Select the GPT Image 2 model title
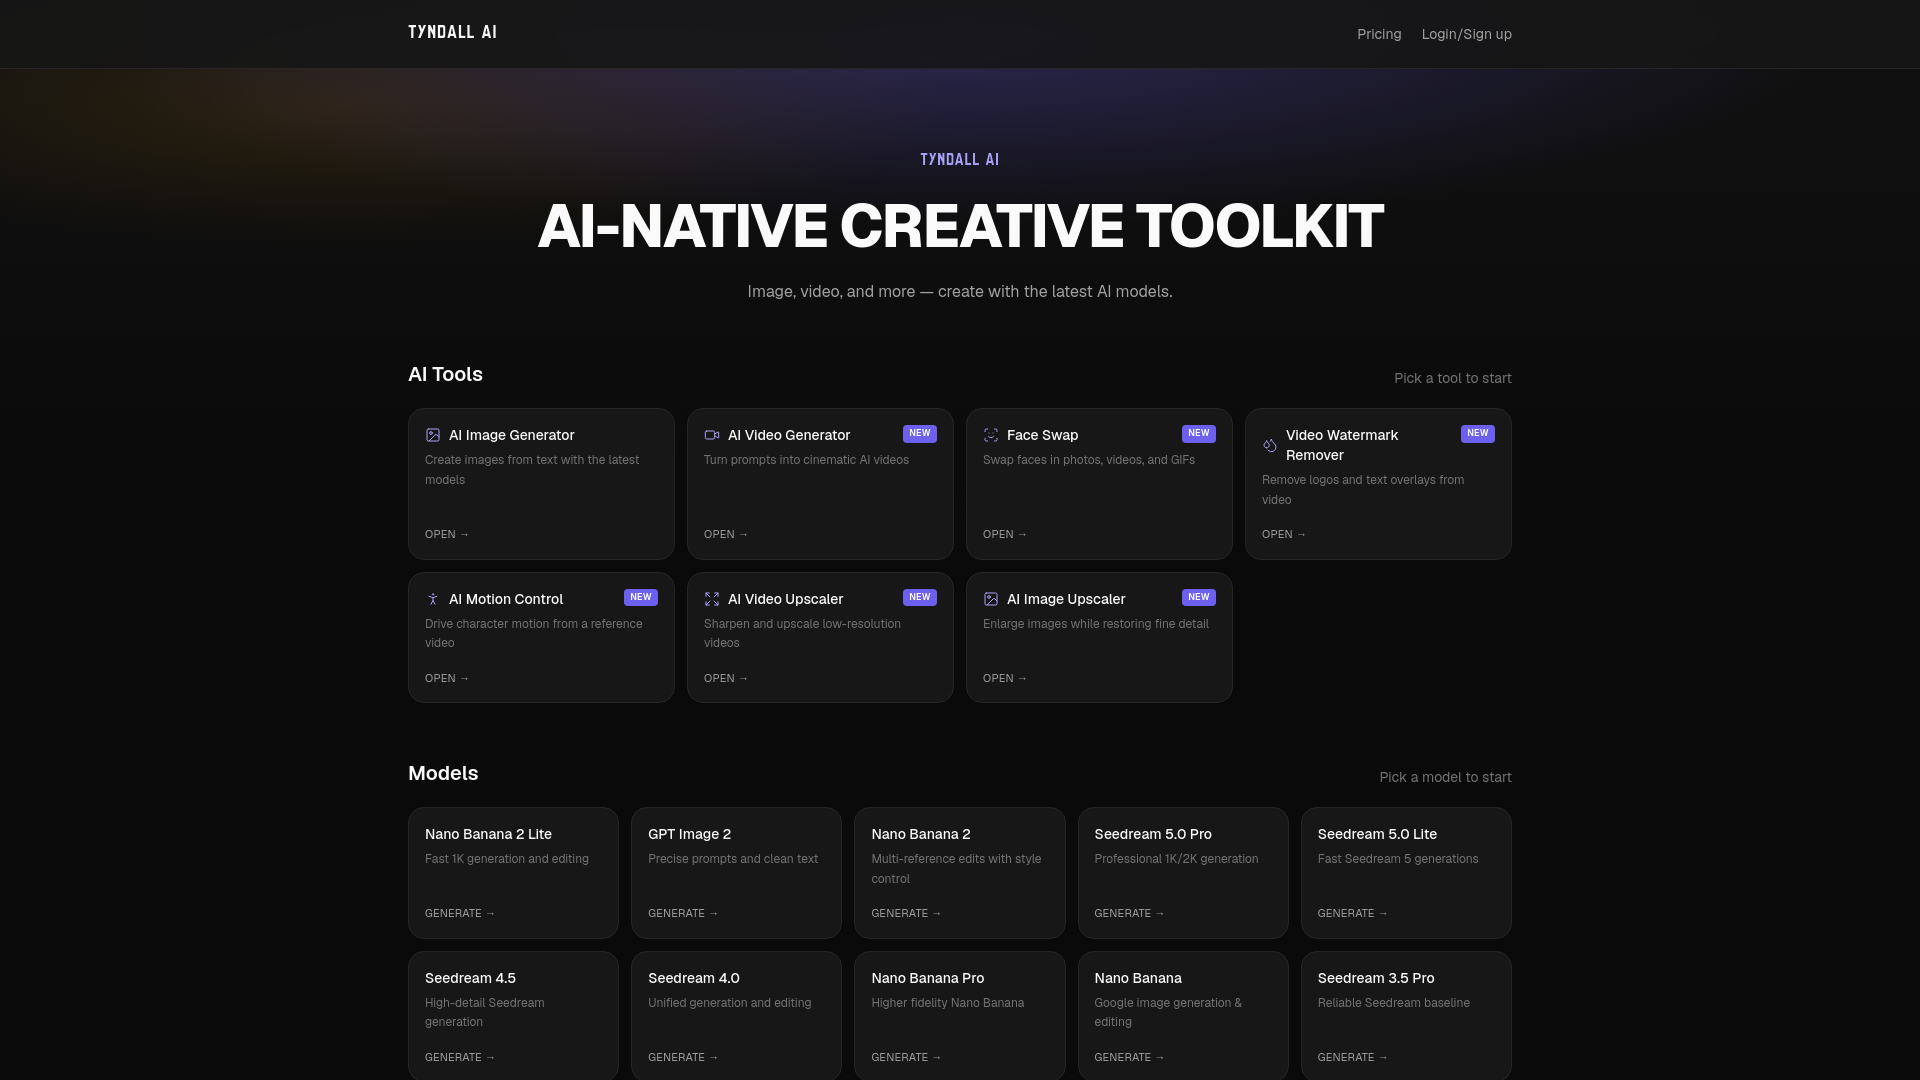Viewport: 1920px width, 1080px height. 689,834
